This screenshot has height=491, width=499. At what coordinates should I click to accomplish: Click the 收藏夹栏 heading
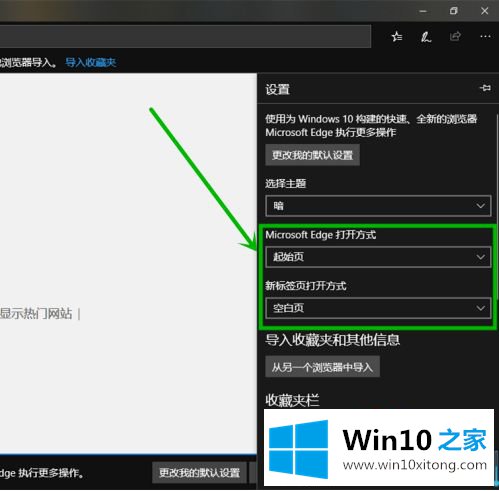tap(292, 400)
